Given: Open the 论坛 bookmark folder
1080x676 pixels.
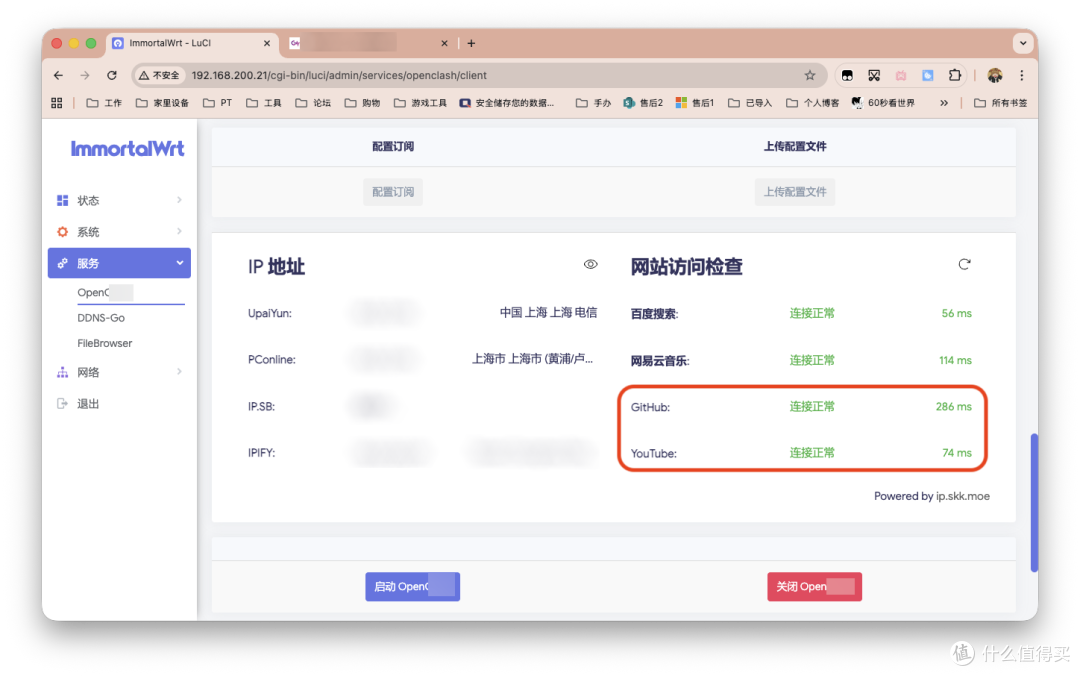Looking at the screenshot, I should [x=313, y=103].
